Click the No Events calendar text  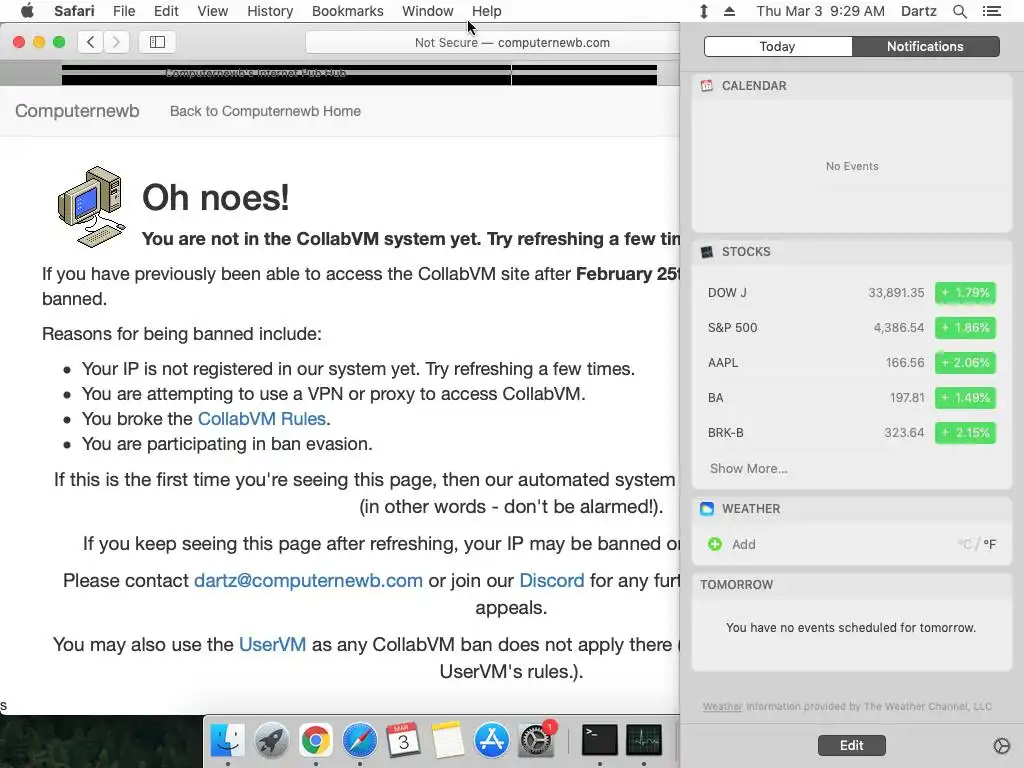852,167
